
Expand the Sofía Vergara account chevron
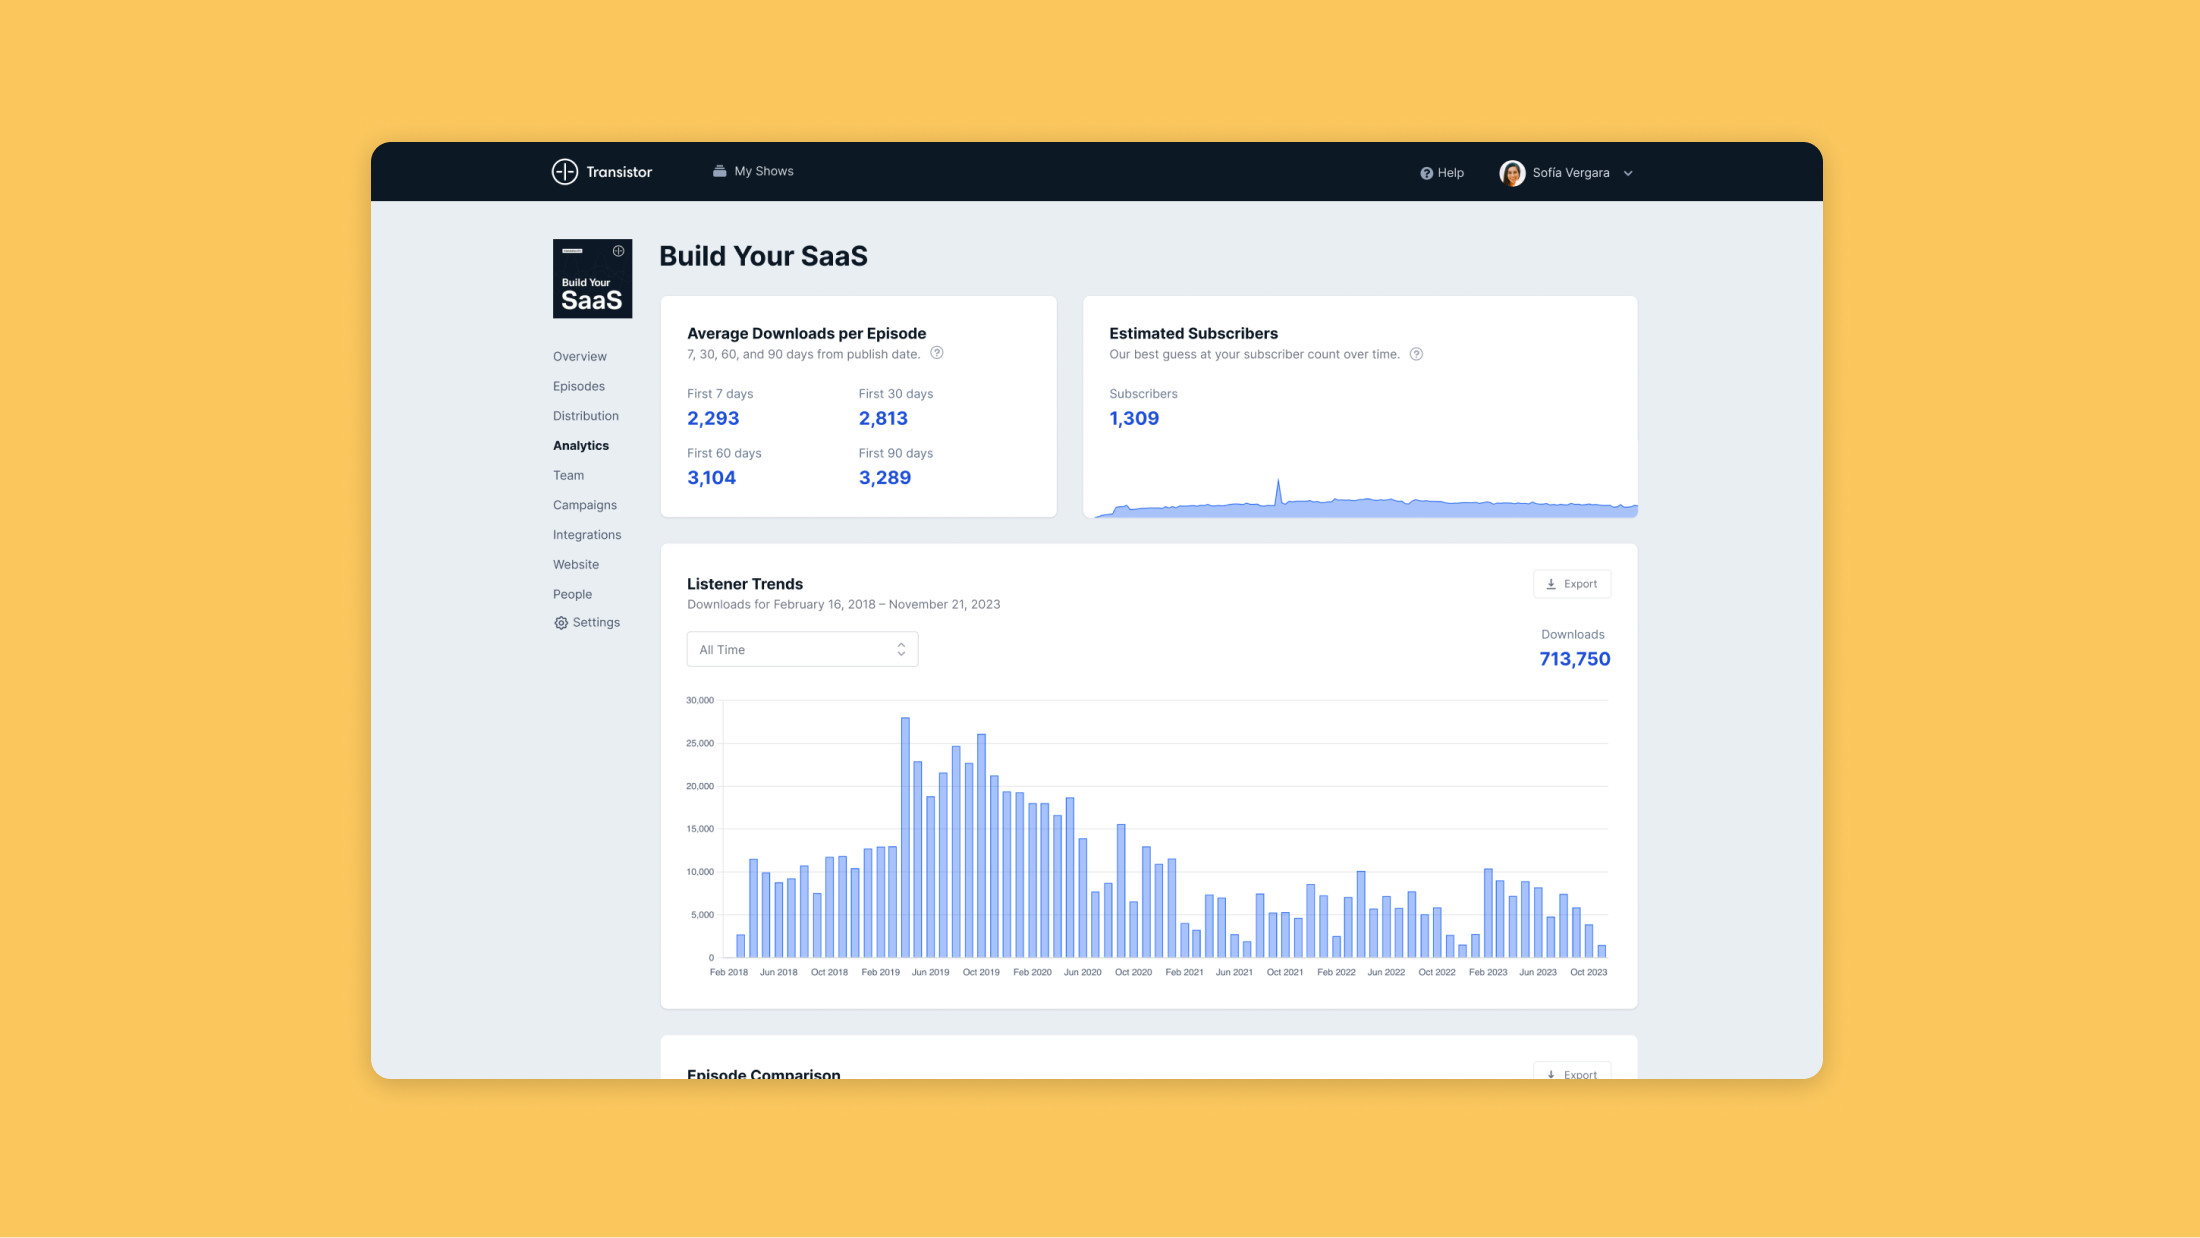[x=1628, y=172]
